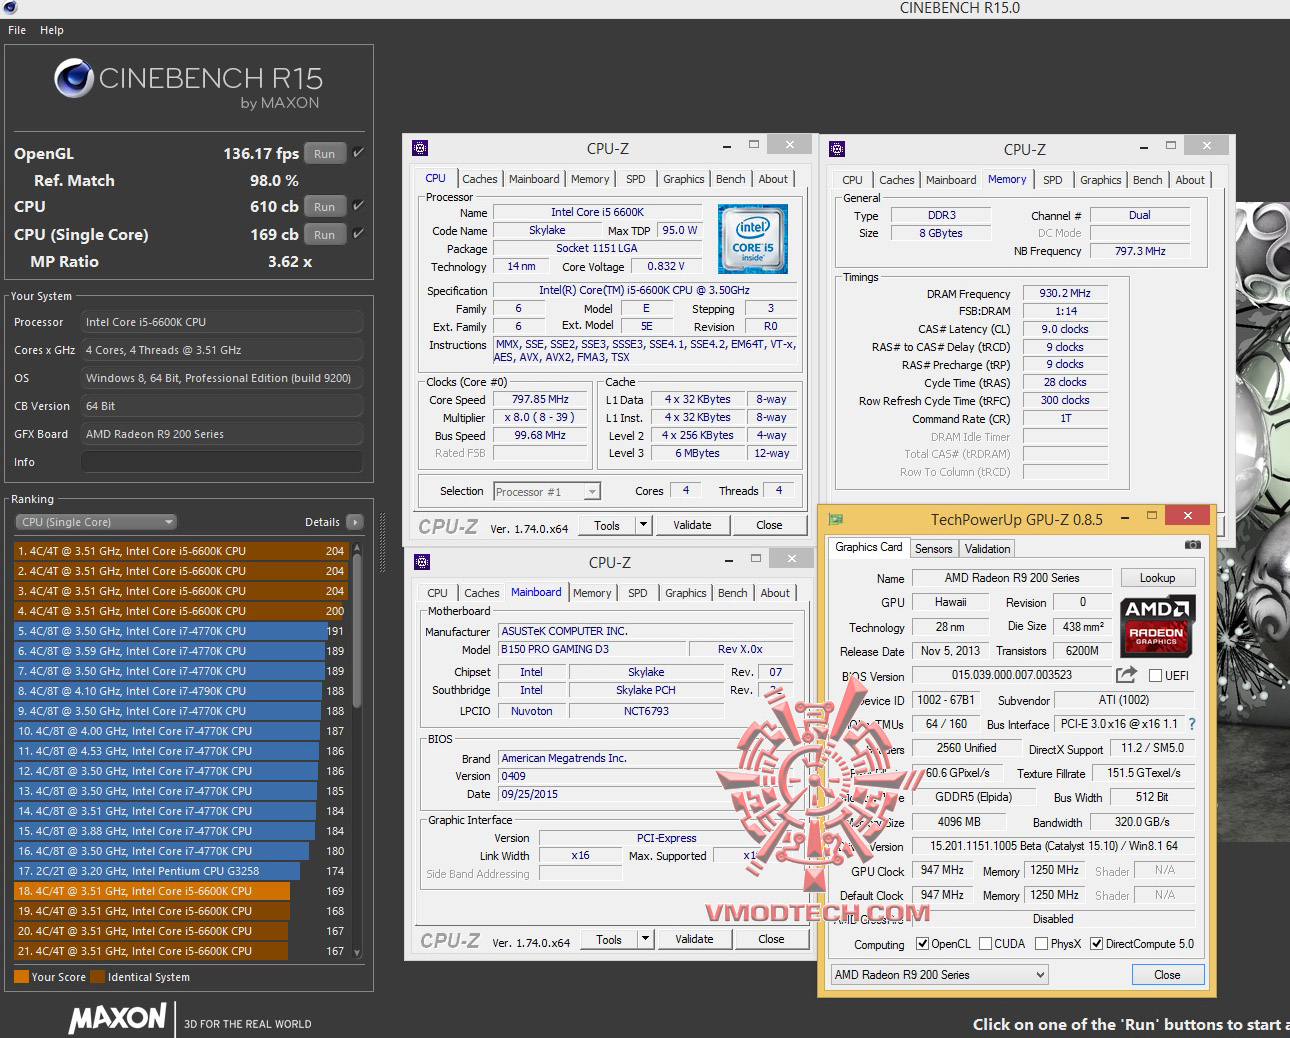Toggle the OpenGL test checkbox
Image resolution: width=1290 pixels, height=1038 pixels.
[358, 153]
